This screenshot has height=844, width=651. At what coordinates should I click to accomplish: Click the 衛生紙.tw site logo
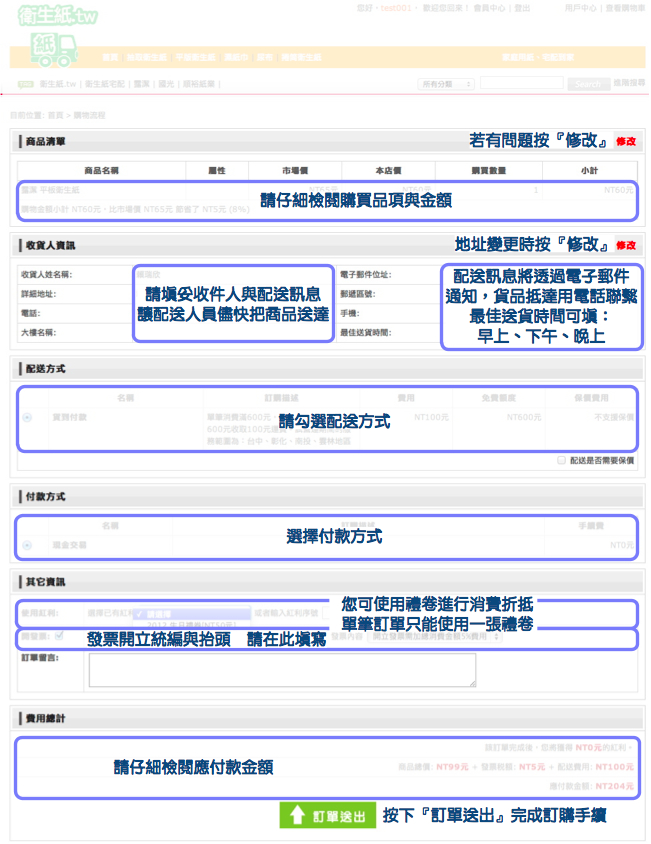[x=58, y=16]
